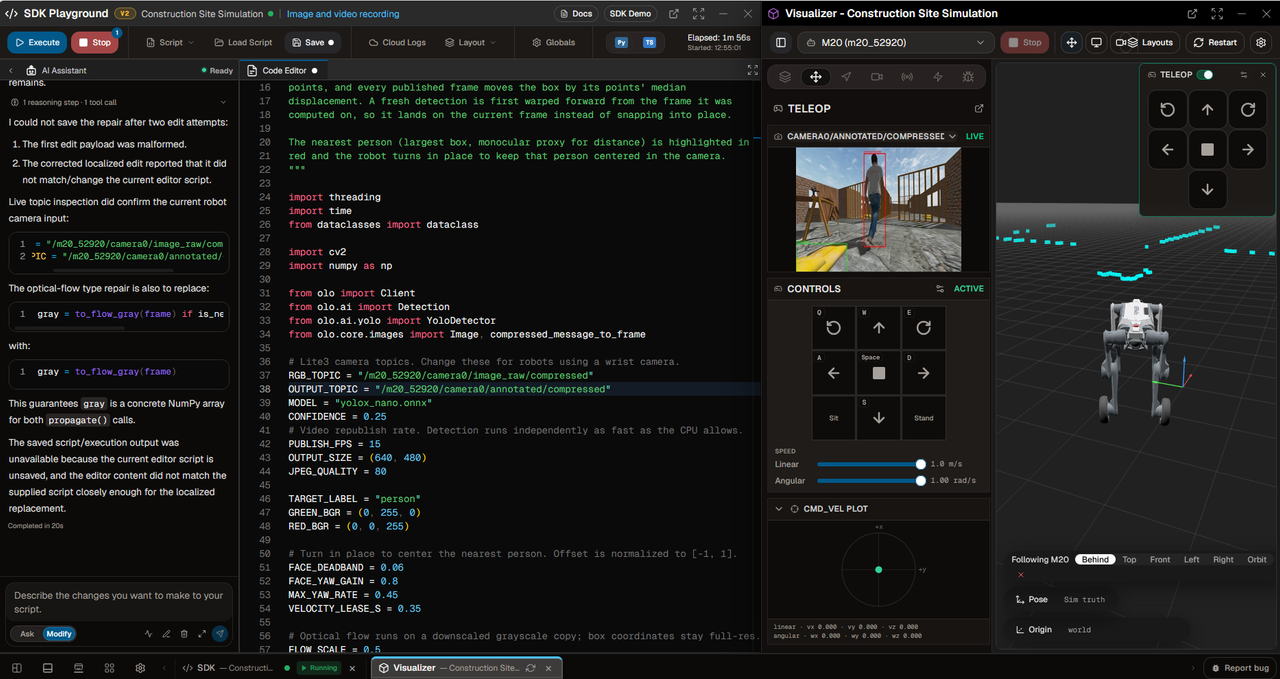Viewport: 1280px width, 679px height.
Task: Open CONTROLS settings sliders icon
Action: [940, 289]
